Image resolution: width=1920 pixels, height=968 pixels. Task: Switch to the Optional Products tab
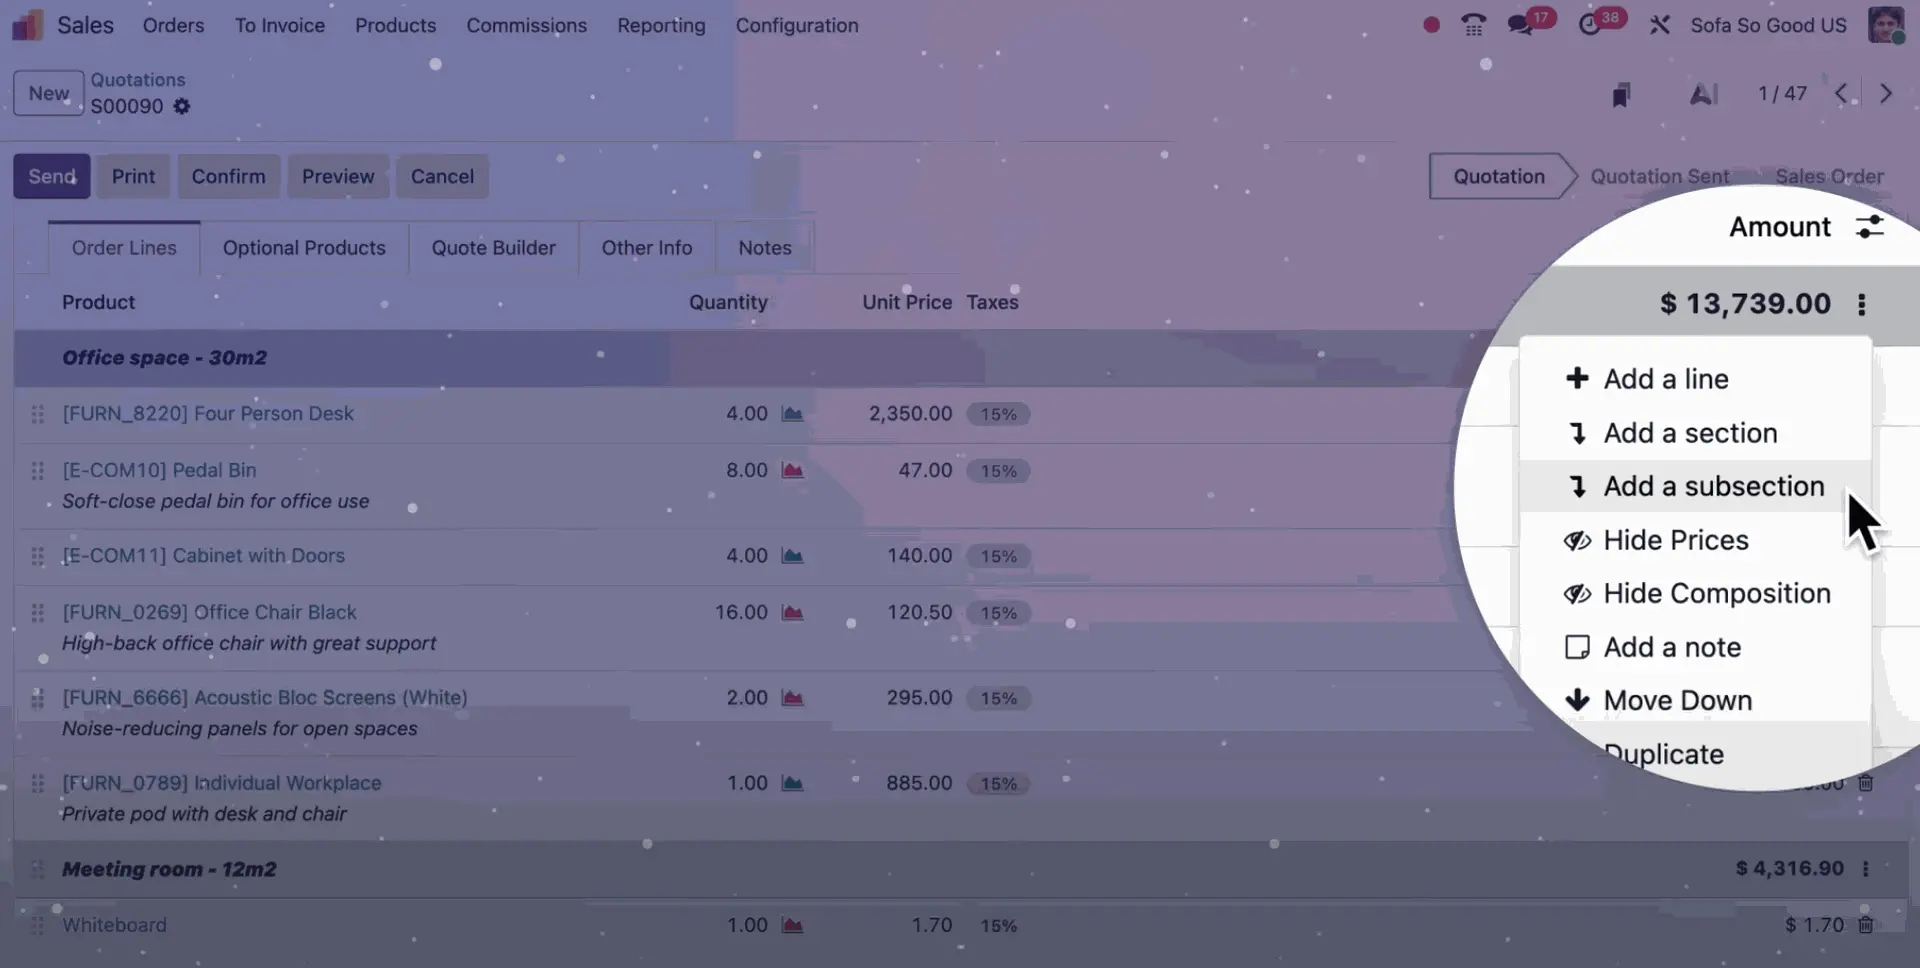(x=304, y=248)
